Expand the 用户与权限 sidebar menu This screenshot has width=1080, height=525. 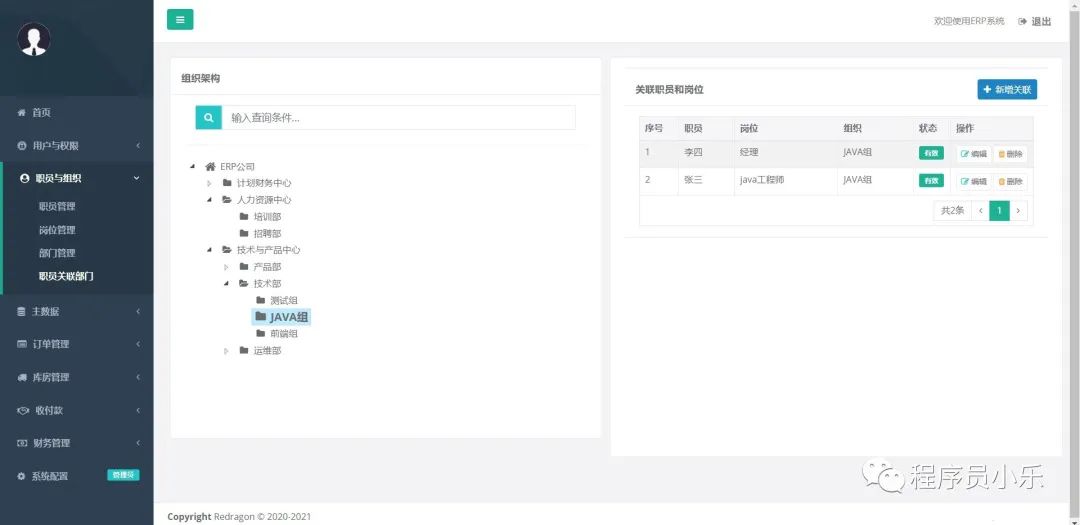[77, 145]
